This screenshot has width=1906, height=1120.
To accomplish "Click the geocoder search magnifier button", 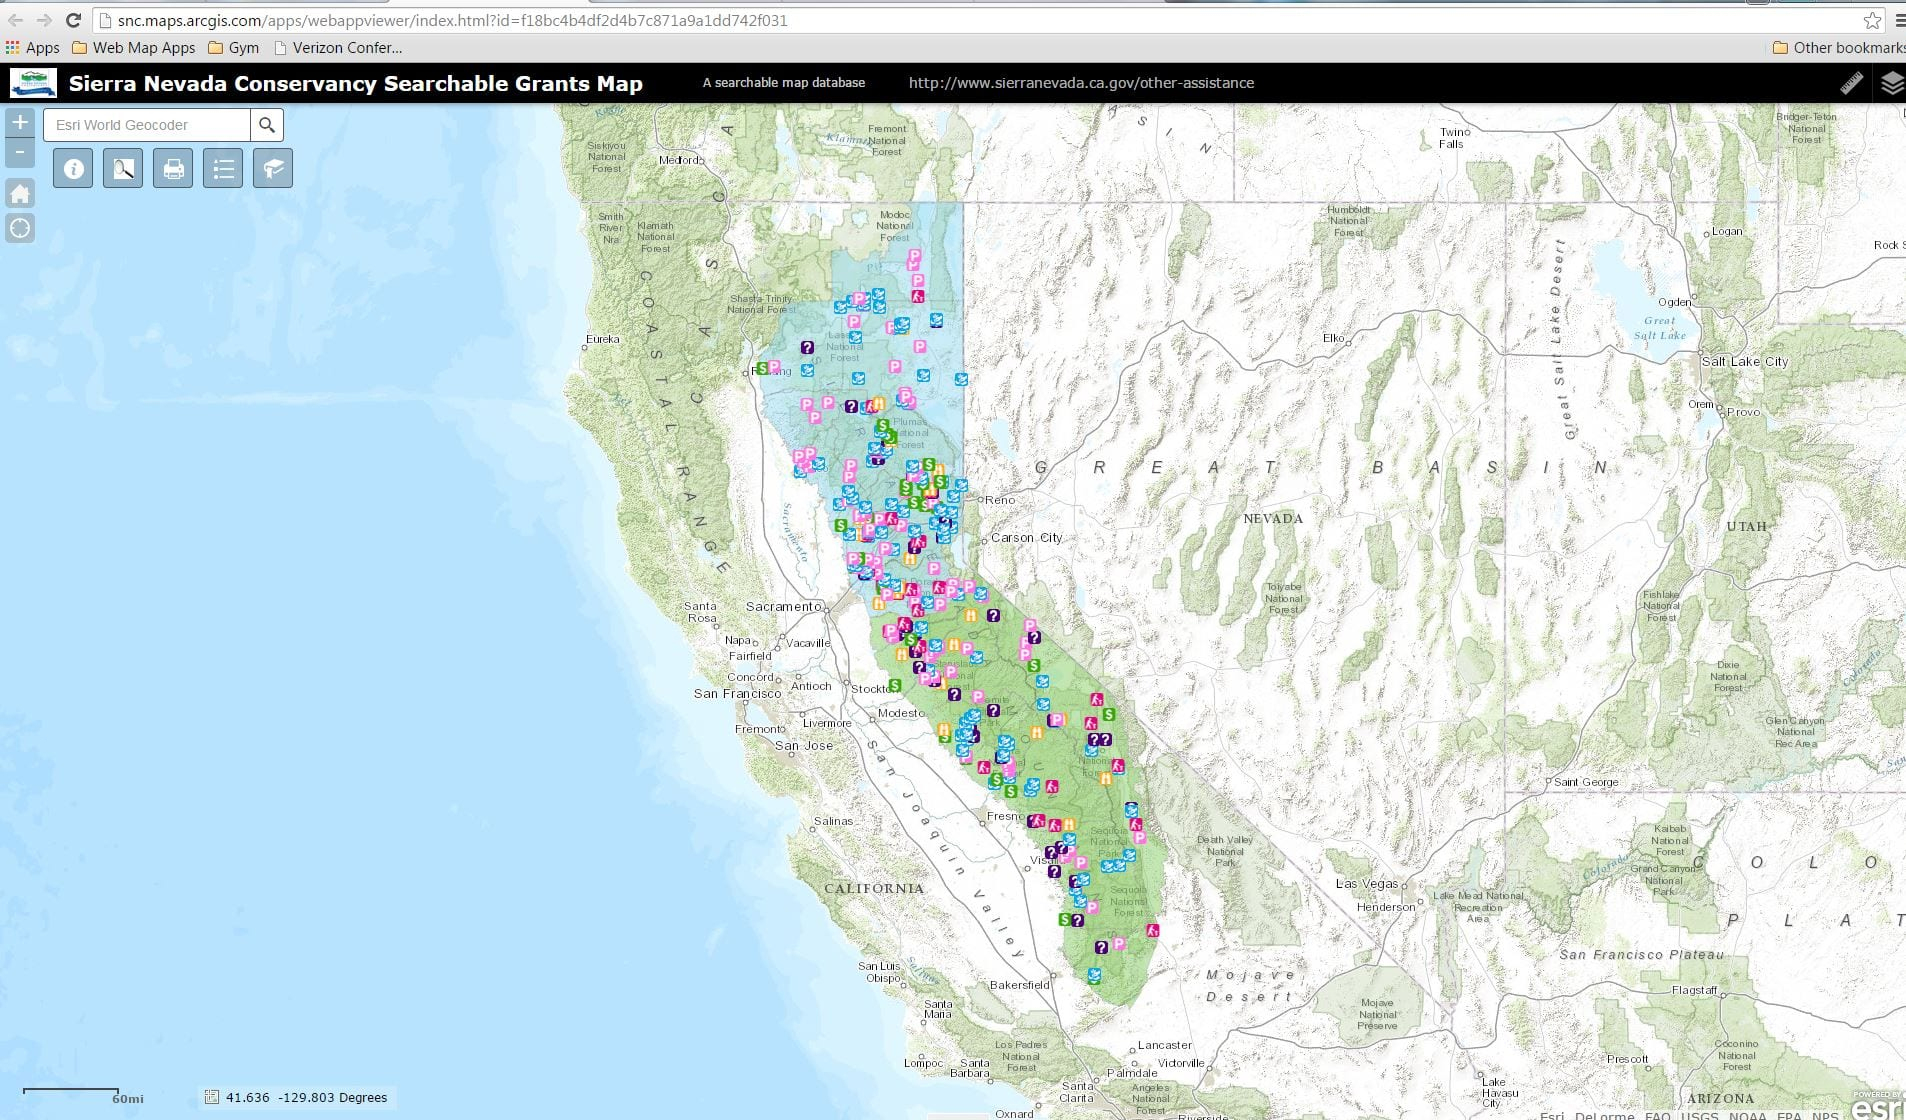I will 267,125.
